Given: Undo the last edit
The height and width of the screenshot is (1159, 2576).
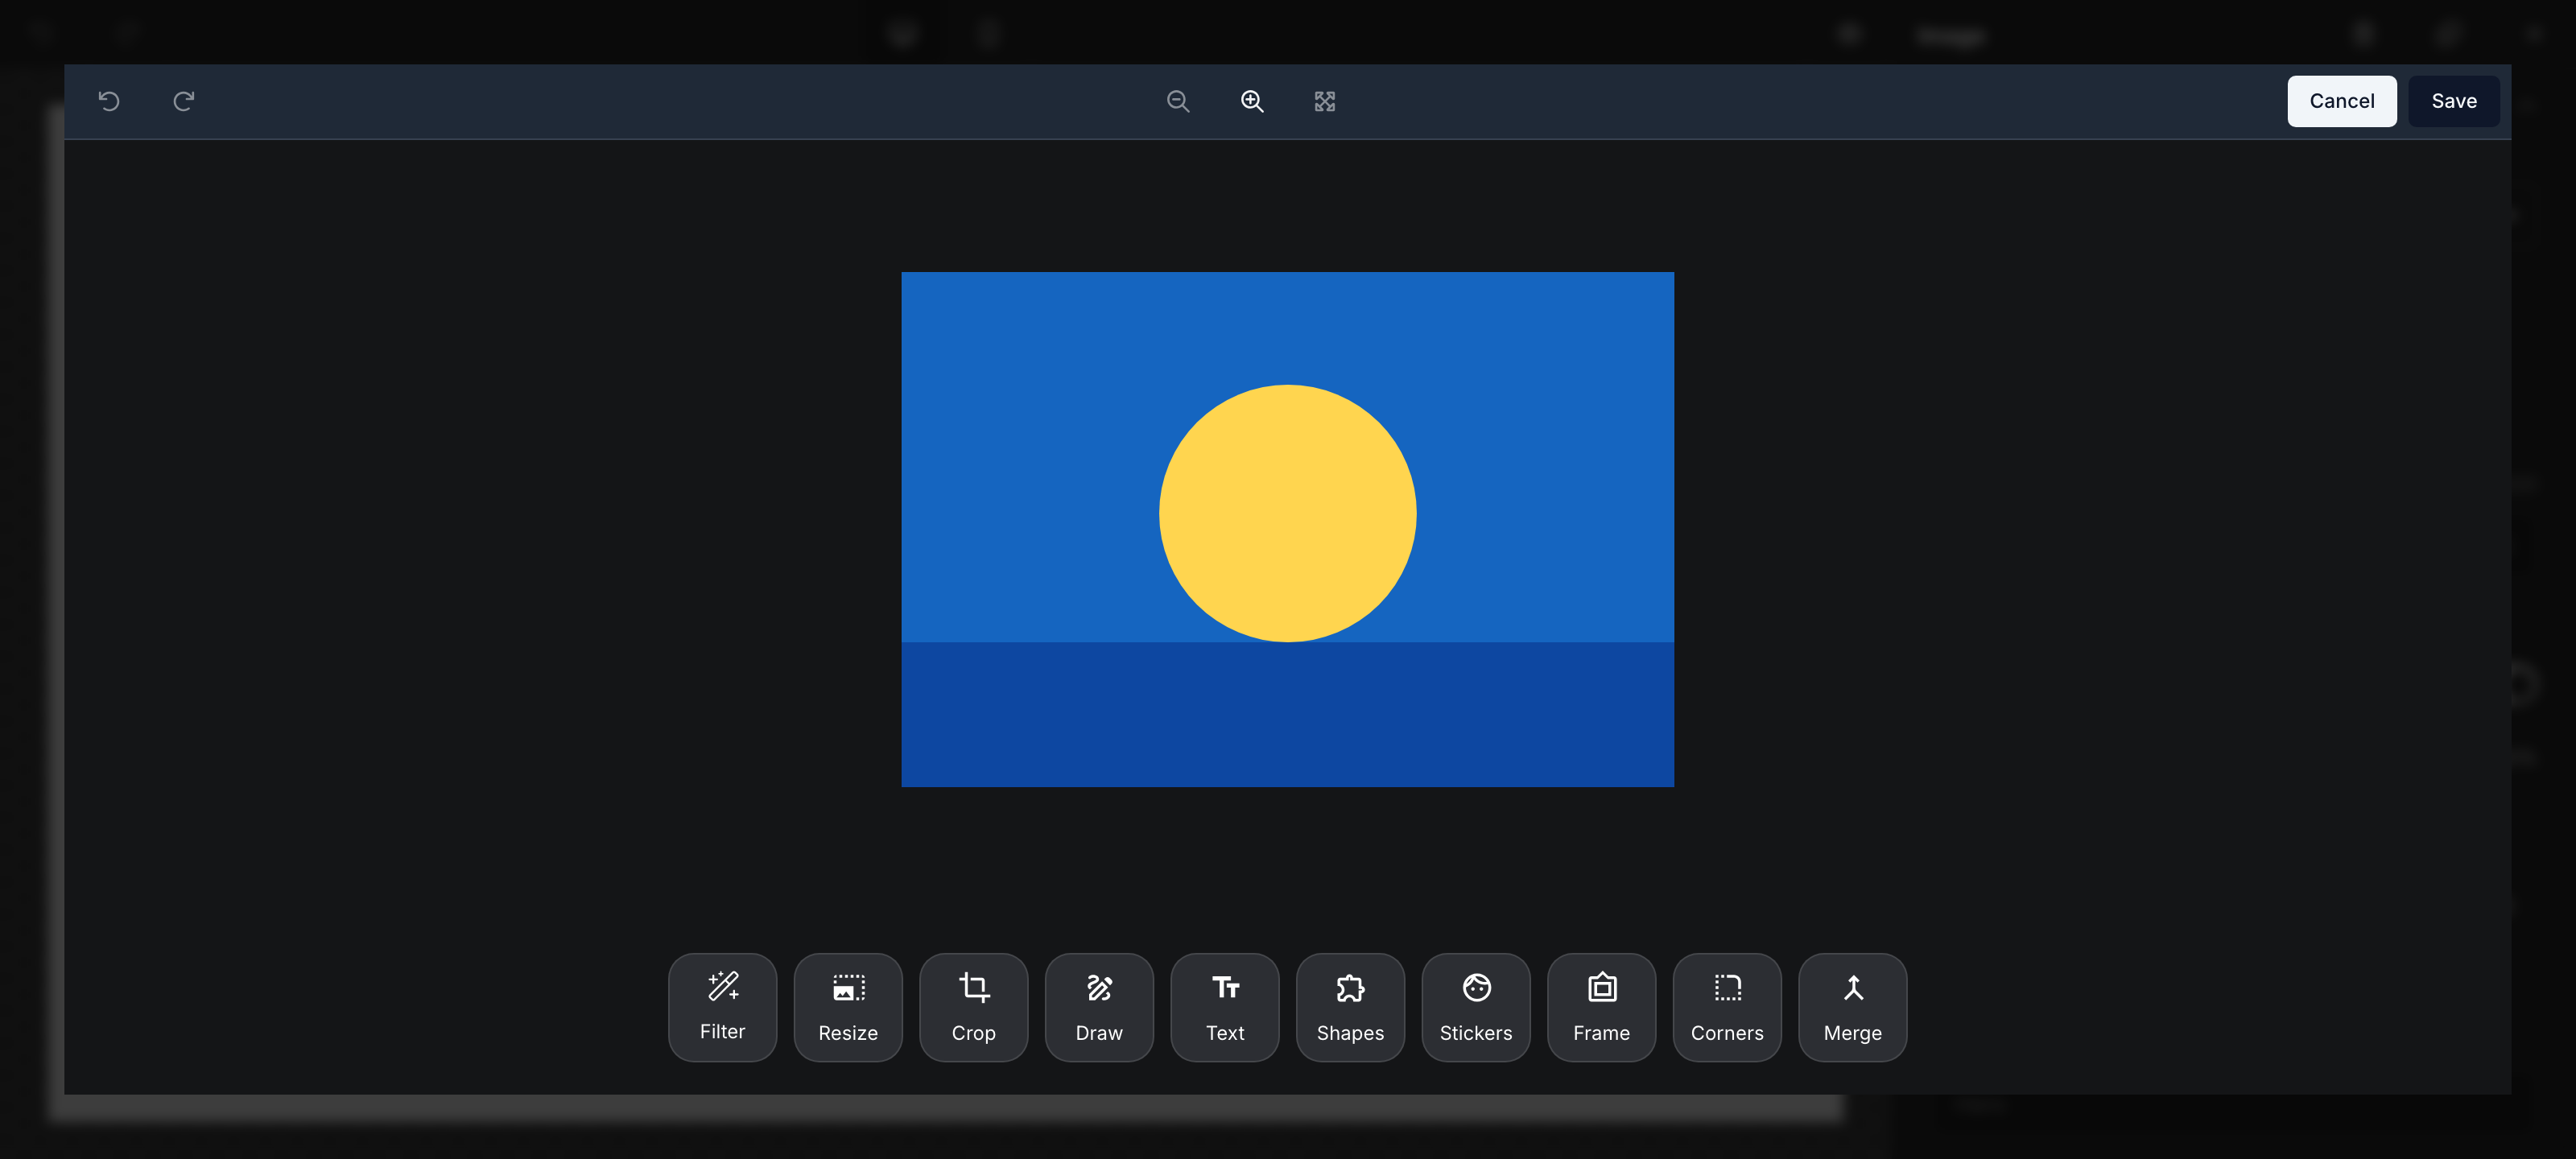Looking at the screenshot, I should [x=109, y=101].
